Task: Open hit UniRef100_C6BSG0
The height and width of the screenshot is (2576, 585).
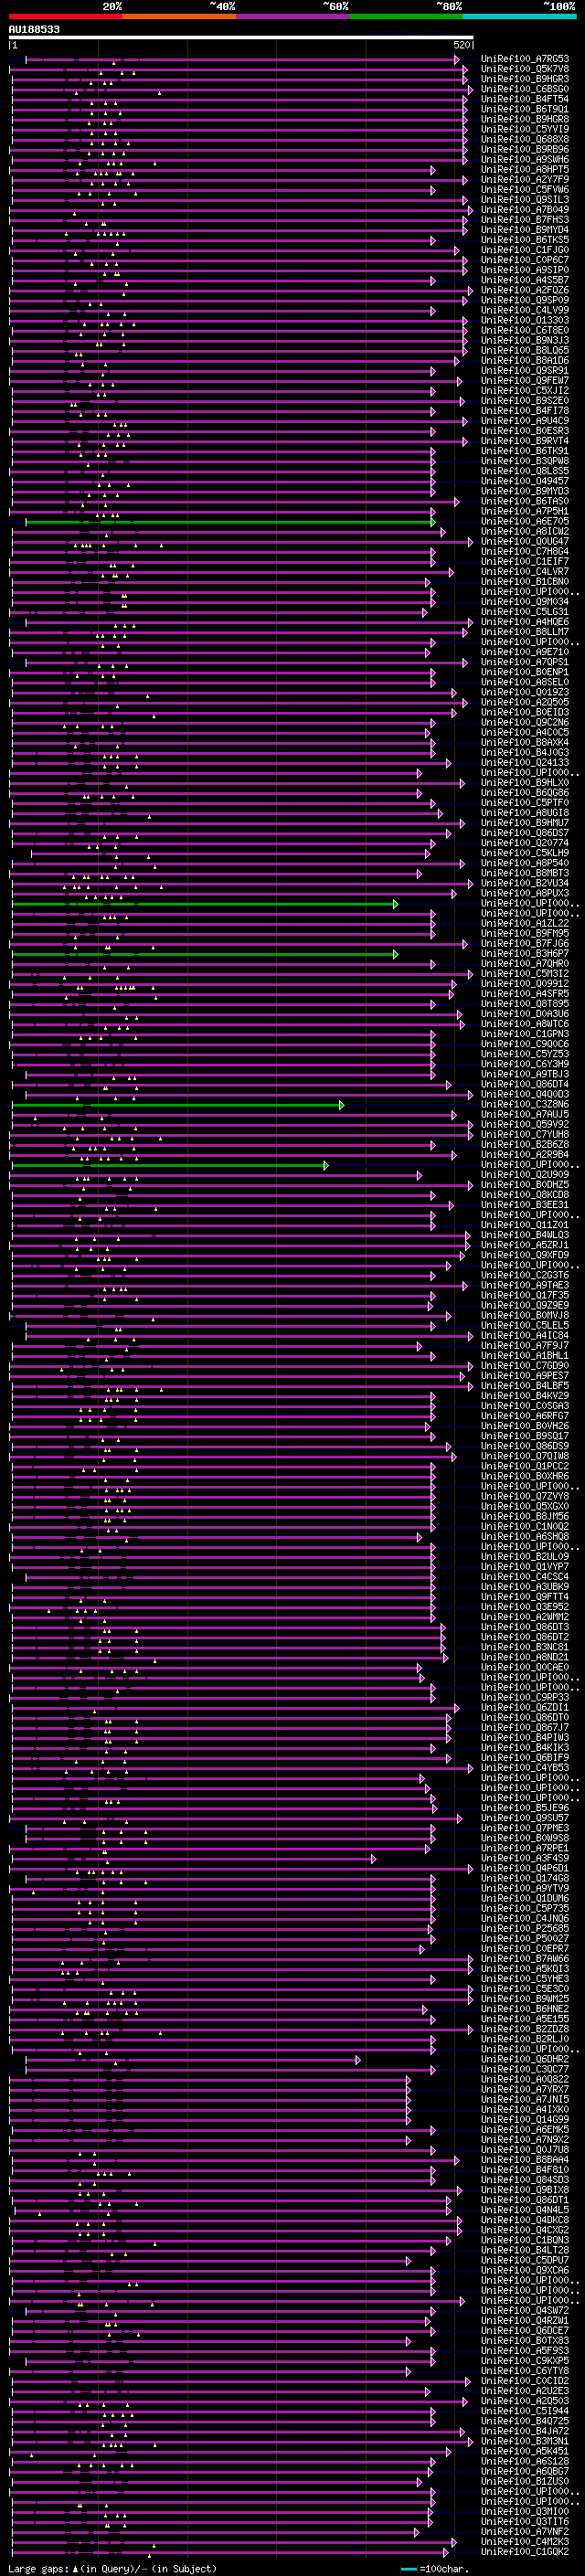Action: pos(525,89)
